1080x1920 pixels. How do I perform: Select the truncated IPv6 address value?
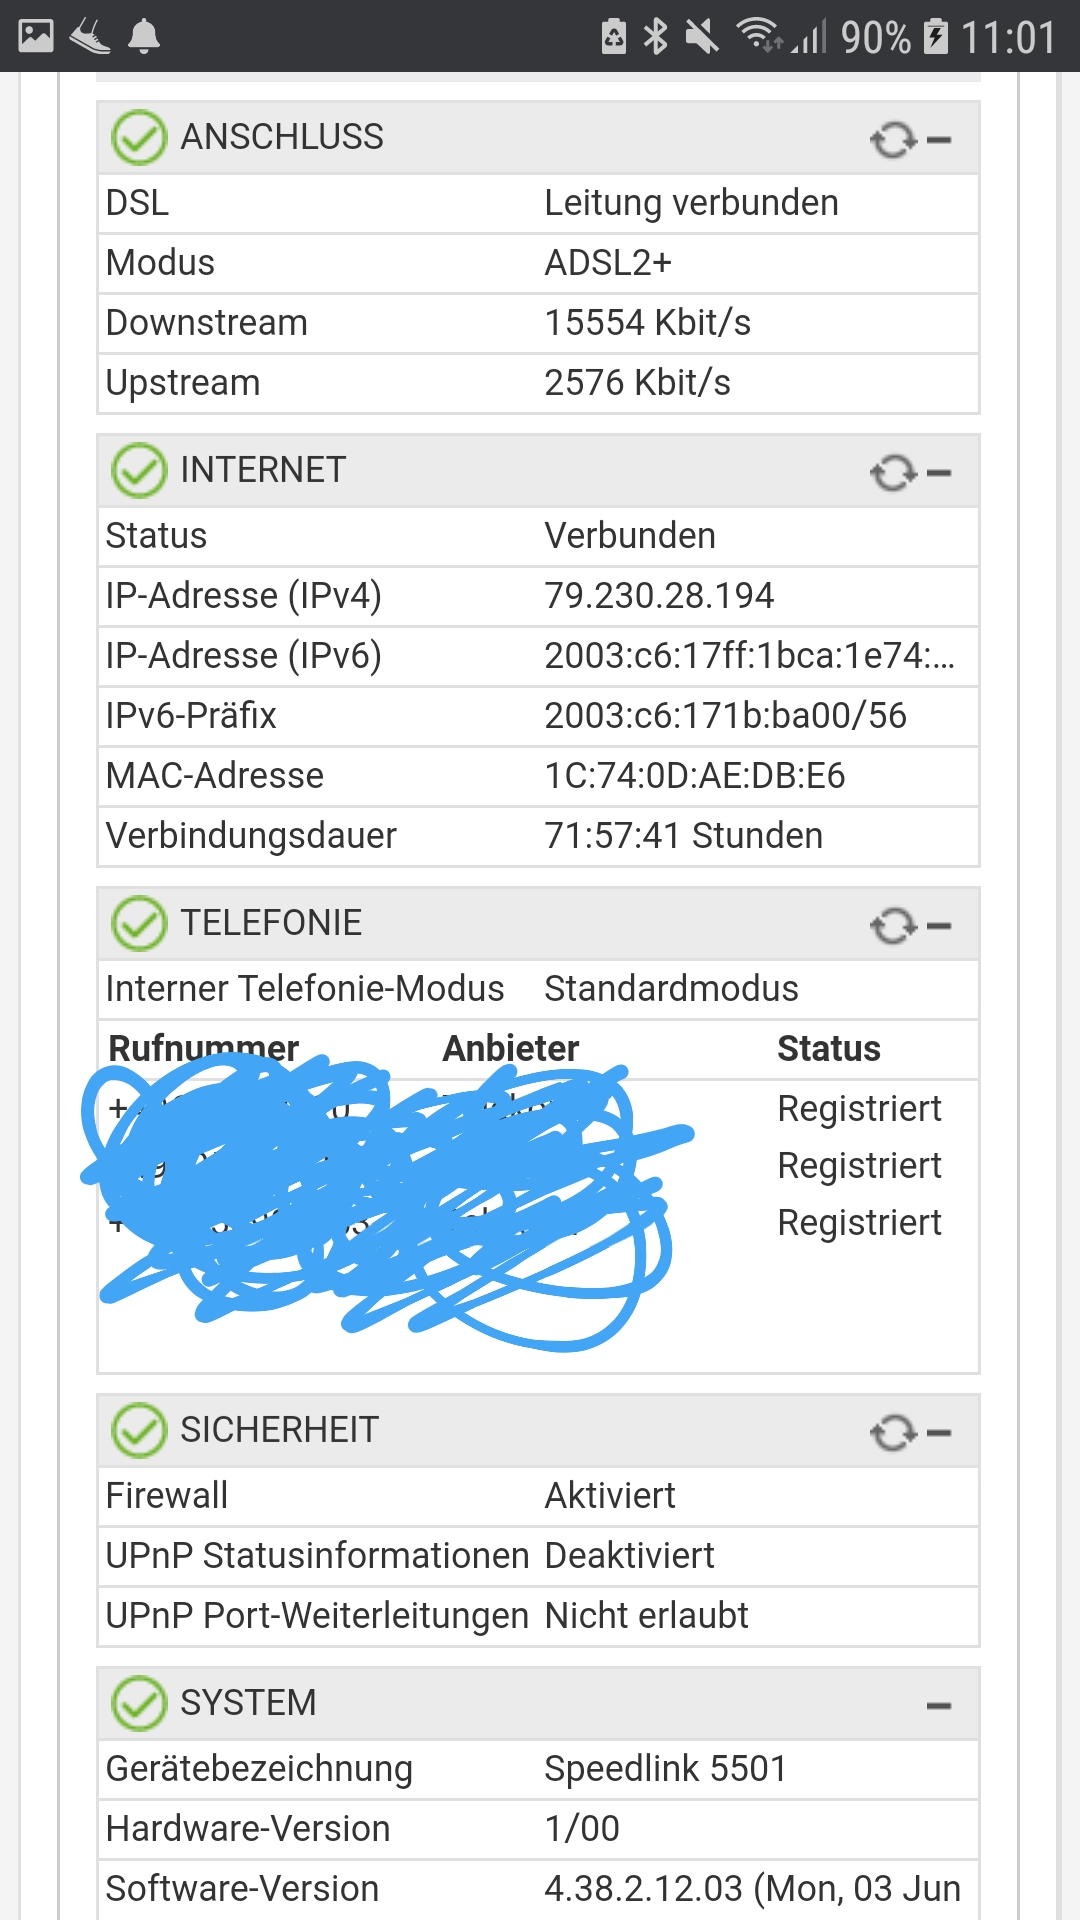tap(749, 656)
